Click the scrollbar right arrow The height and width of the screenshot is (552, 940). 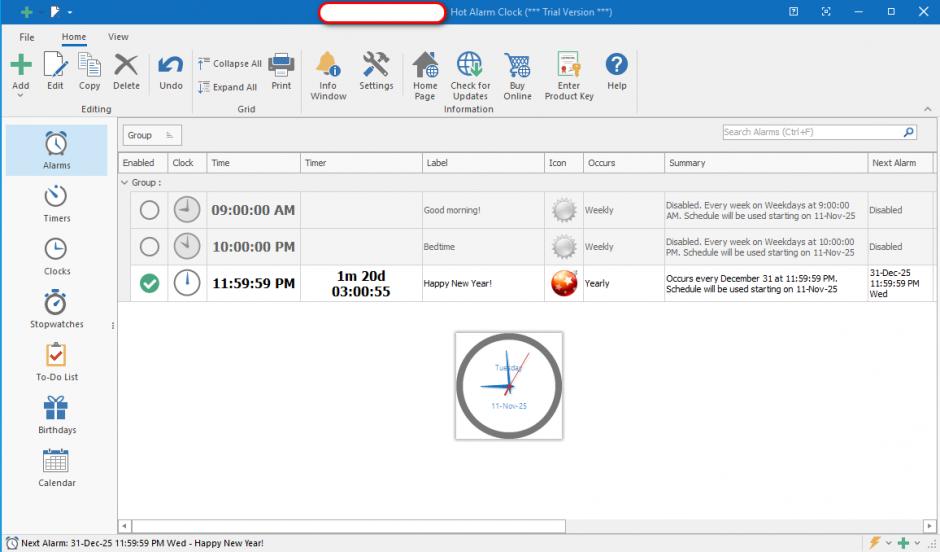tap(929, 526)
